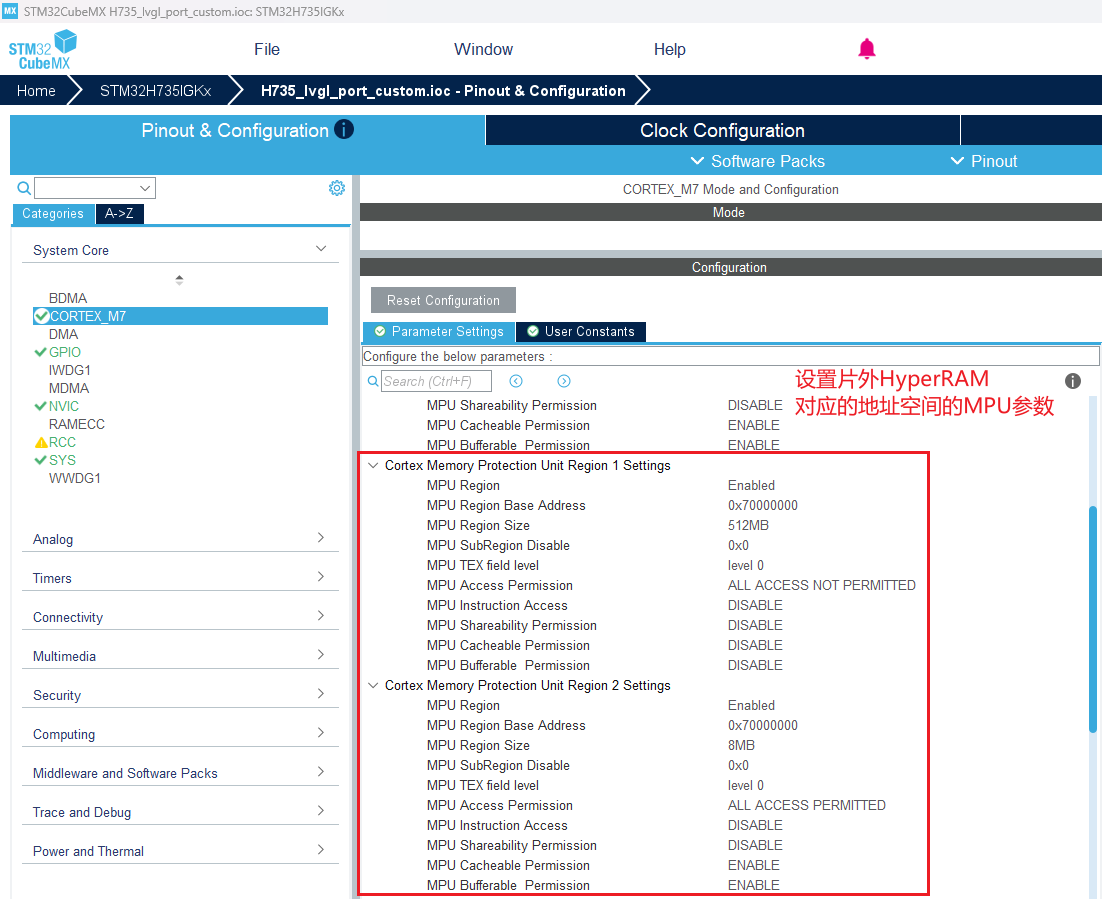Viewport: 1102px width, 899px height.
Task: Select WWDG1 in System Core list
Action: [x=74, y=478]
